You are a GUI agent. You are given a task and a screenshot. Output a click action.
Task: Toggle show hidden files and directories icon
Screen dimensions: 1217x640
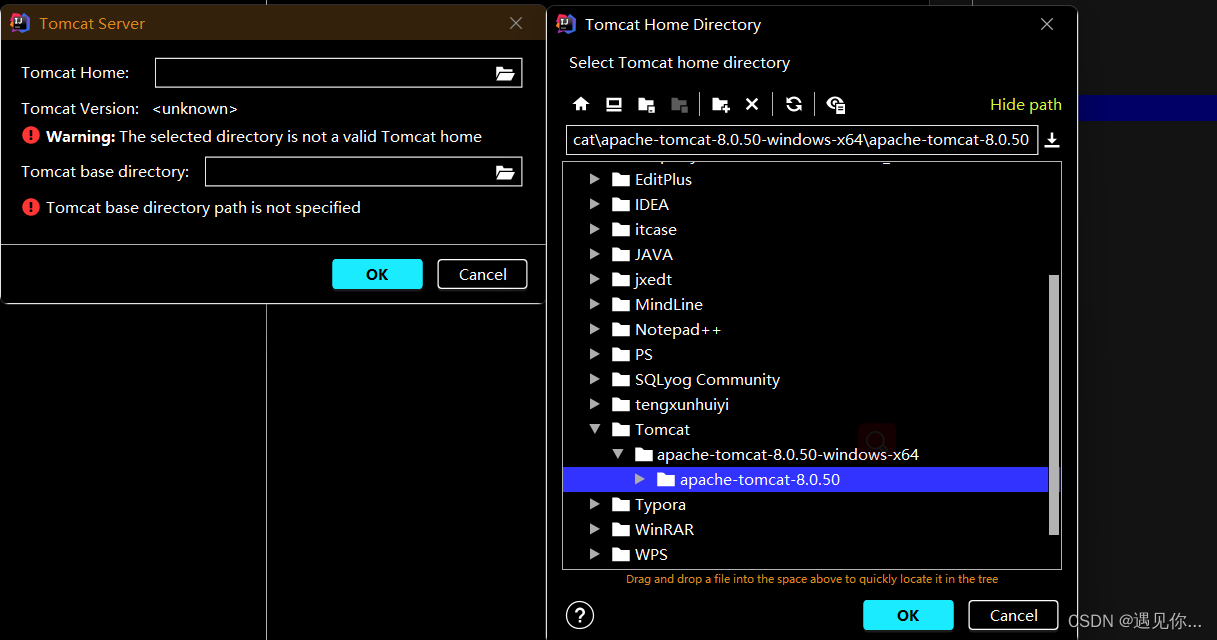[836, 104]
